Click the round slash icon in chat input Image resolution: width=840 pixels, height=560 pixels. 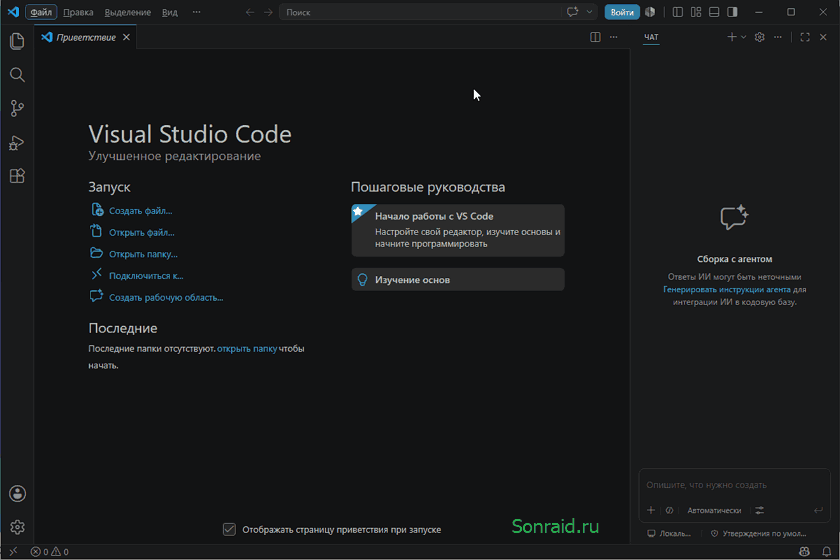(x=669, y=510)
